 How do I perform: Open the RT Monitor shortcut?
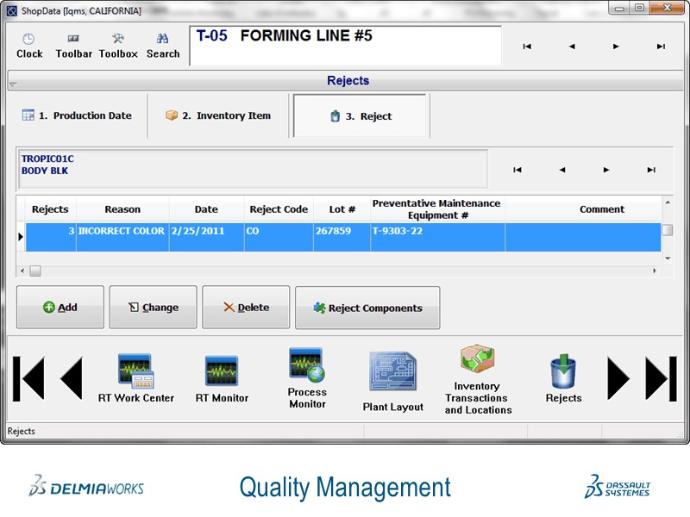(221, 372)
